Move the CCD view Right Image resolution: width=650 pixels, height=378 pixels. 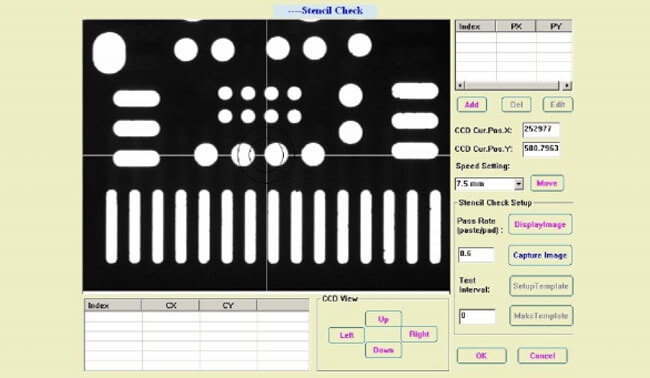click(419, 334)
